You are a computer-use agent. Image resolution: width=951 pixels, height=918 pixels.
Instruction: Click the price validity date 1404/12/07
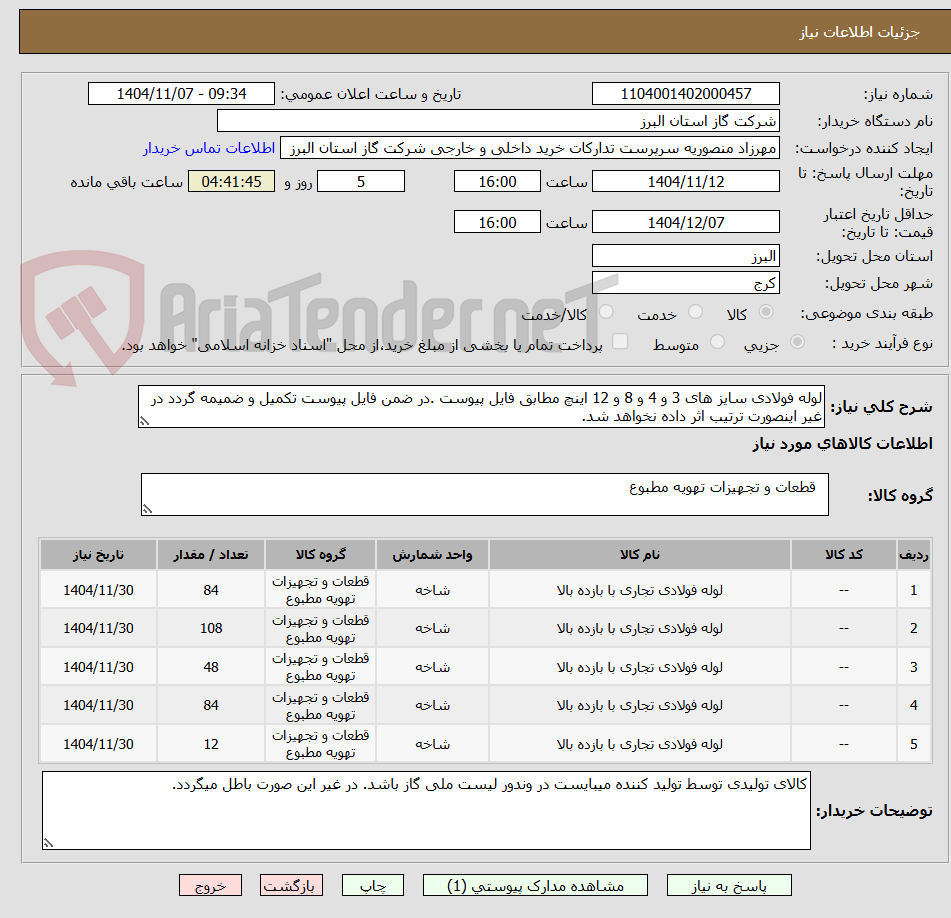(685, 222)
